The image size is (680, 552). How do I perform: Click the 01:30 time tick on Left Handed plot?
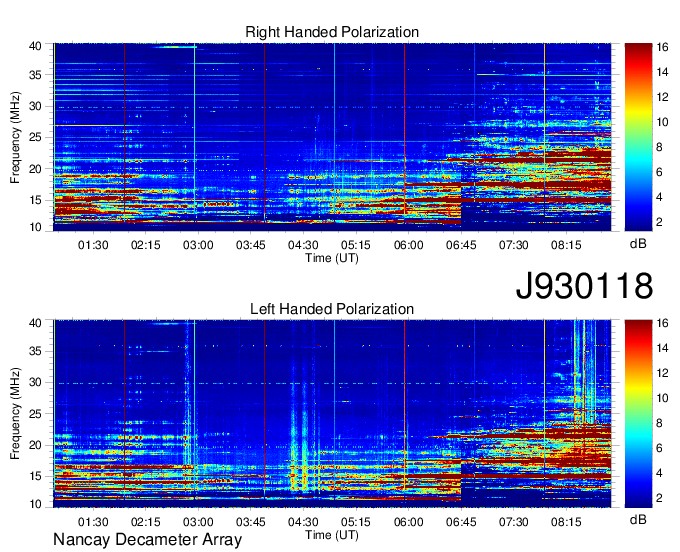(93, 522)
